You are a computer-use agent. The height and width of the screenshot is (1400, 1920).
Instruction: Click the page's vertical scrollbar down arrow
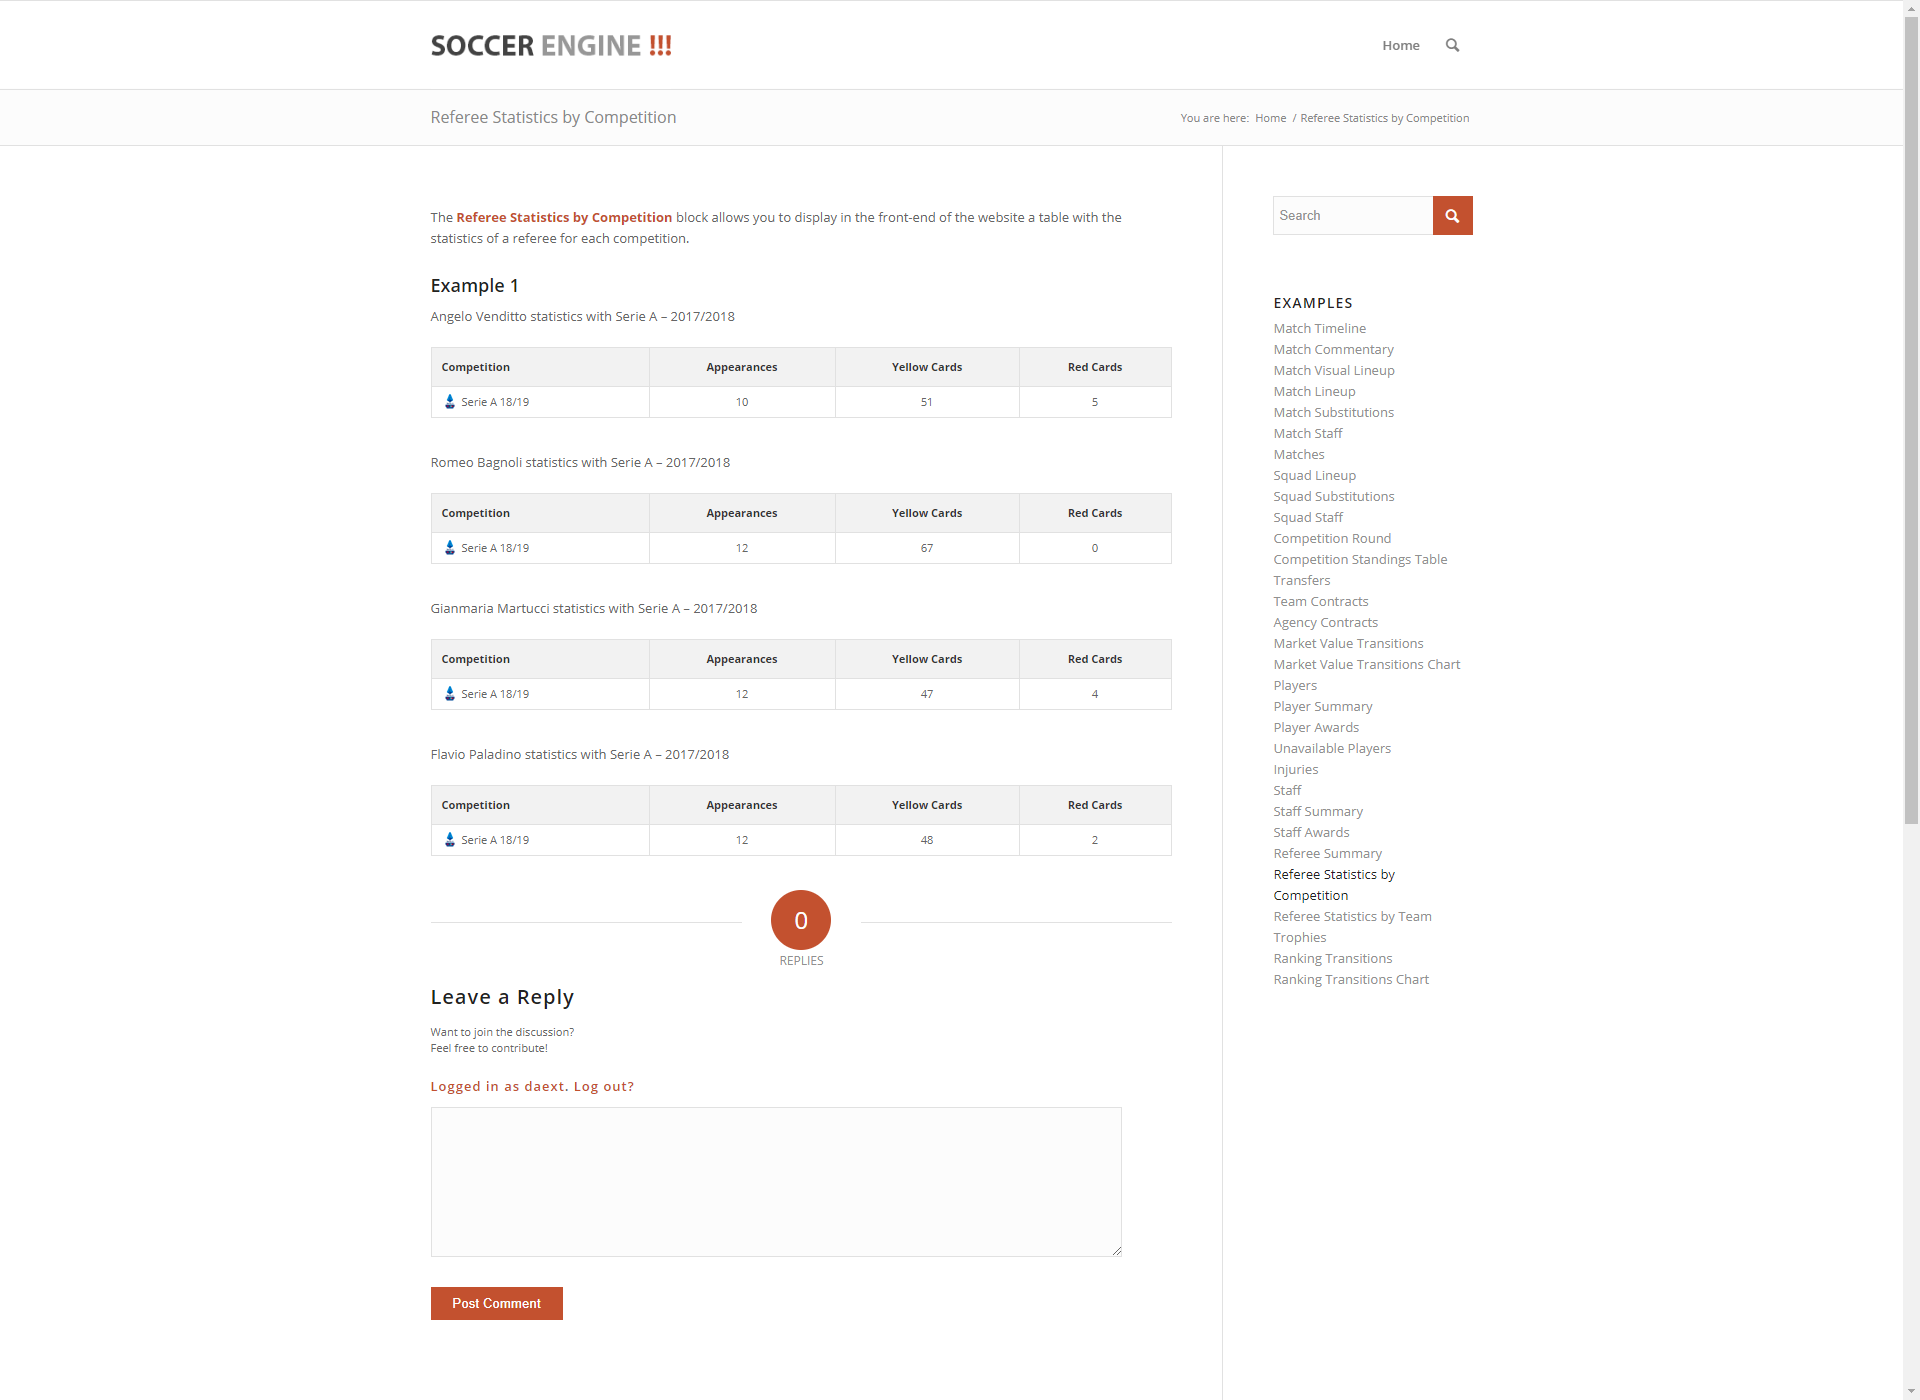pyautogui.click(x=1911, y=1391)
